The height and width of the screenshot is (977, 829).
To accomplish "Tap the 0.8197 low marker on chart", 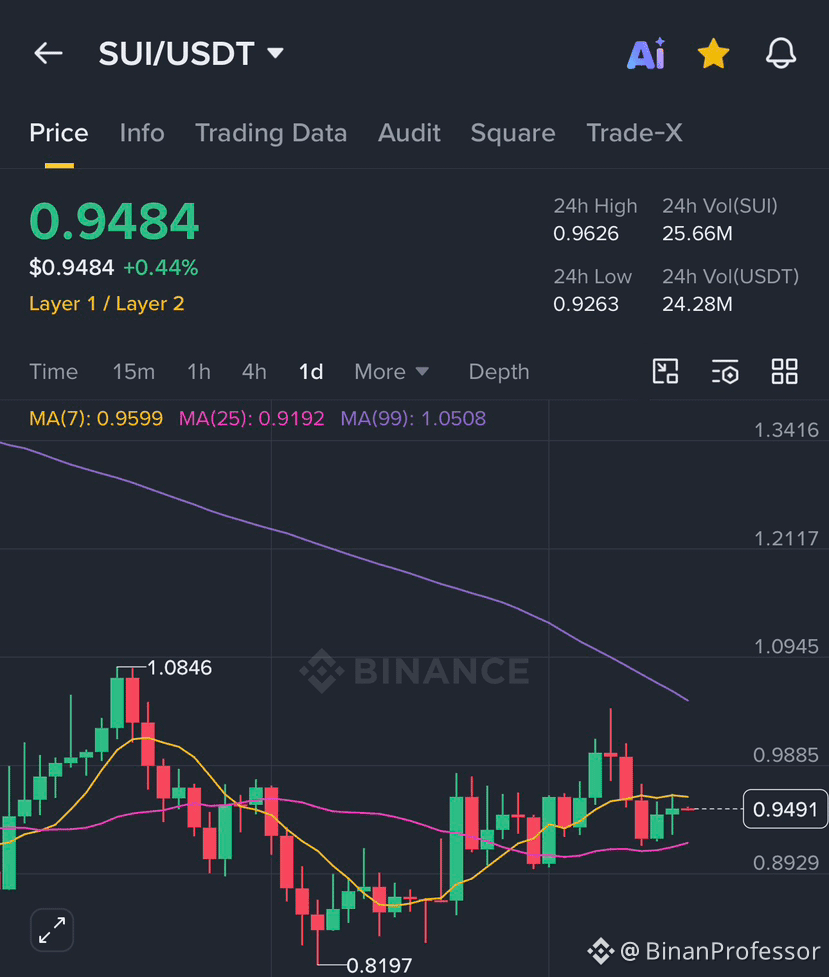I will pos(380,965).
